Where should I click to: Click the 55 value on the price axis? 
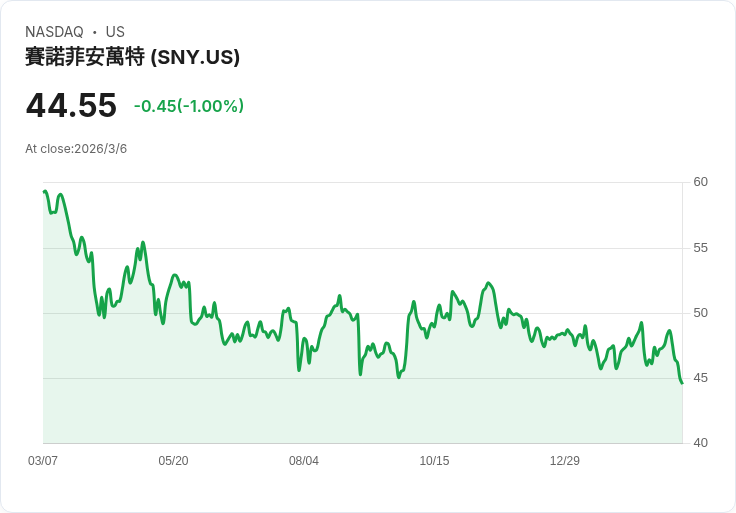[700, 247]
